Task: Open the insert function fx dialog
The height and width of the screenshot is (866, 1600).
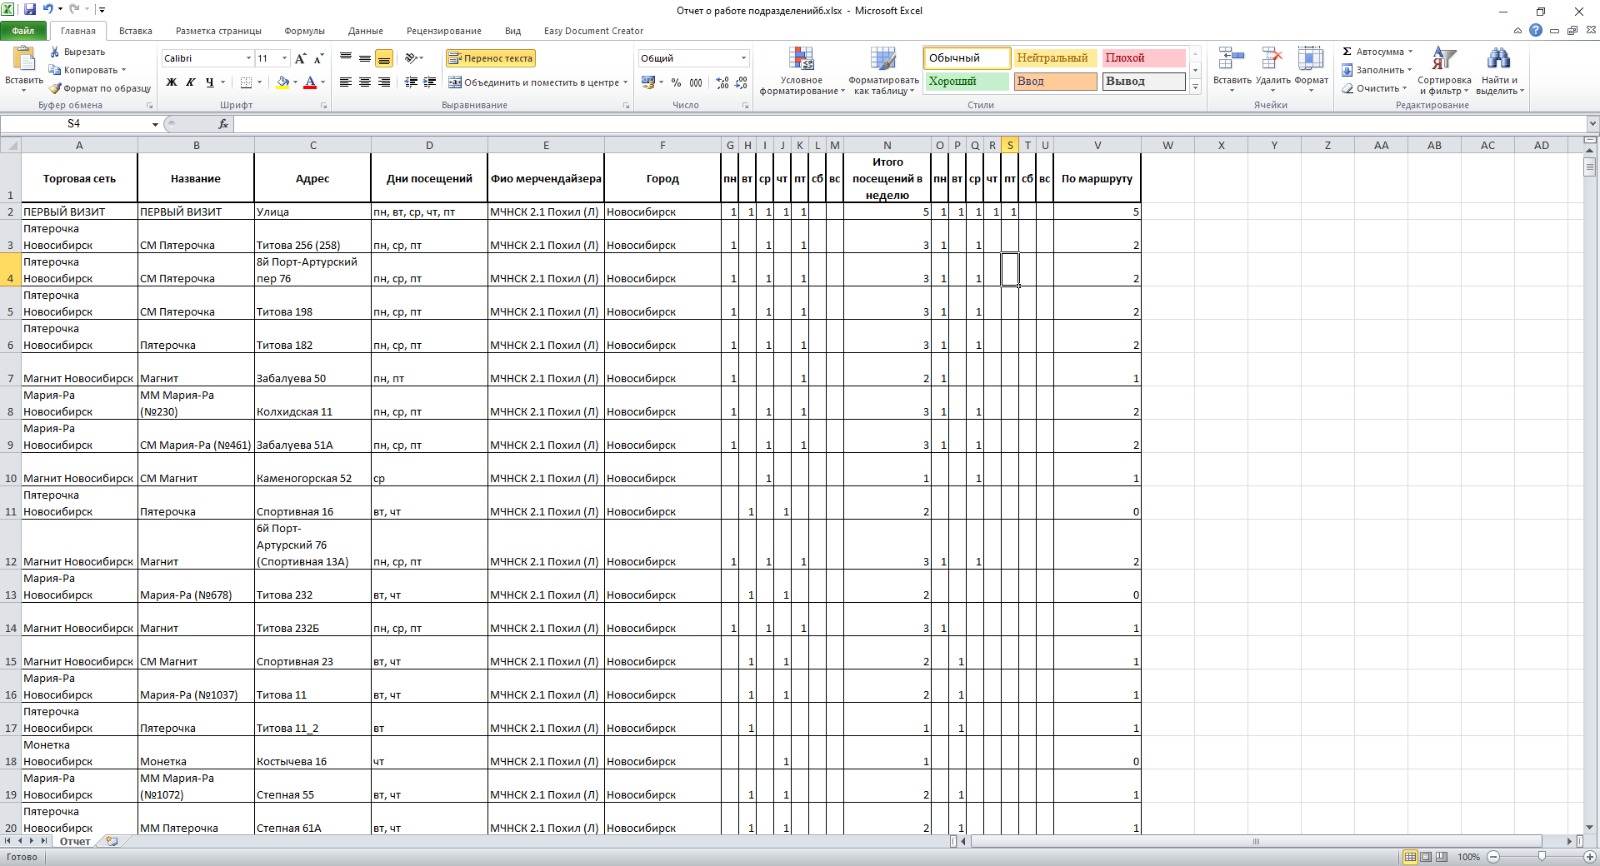Action: [223, 124]
